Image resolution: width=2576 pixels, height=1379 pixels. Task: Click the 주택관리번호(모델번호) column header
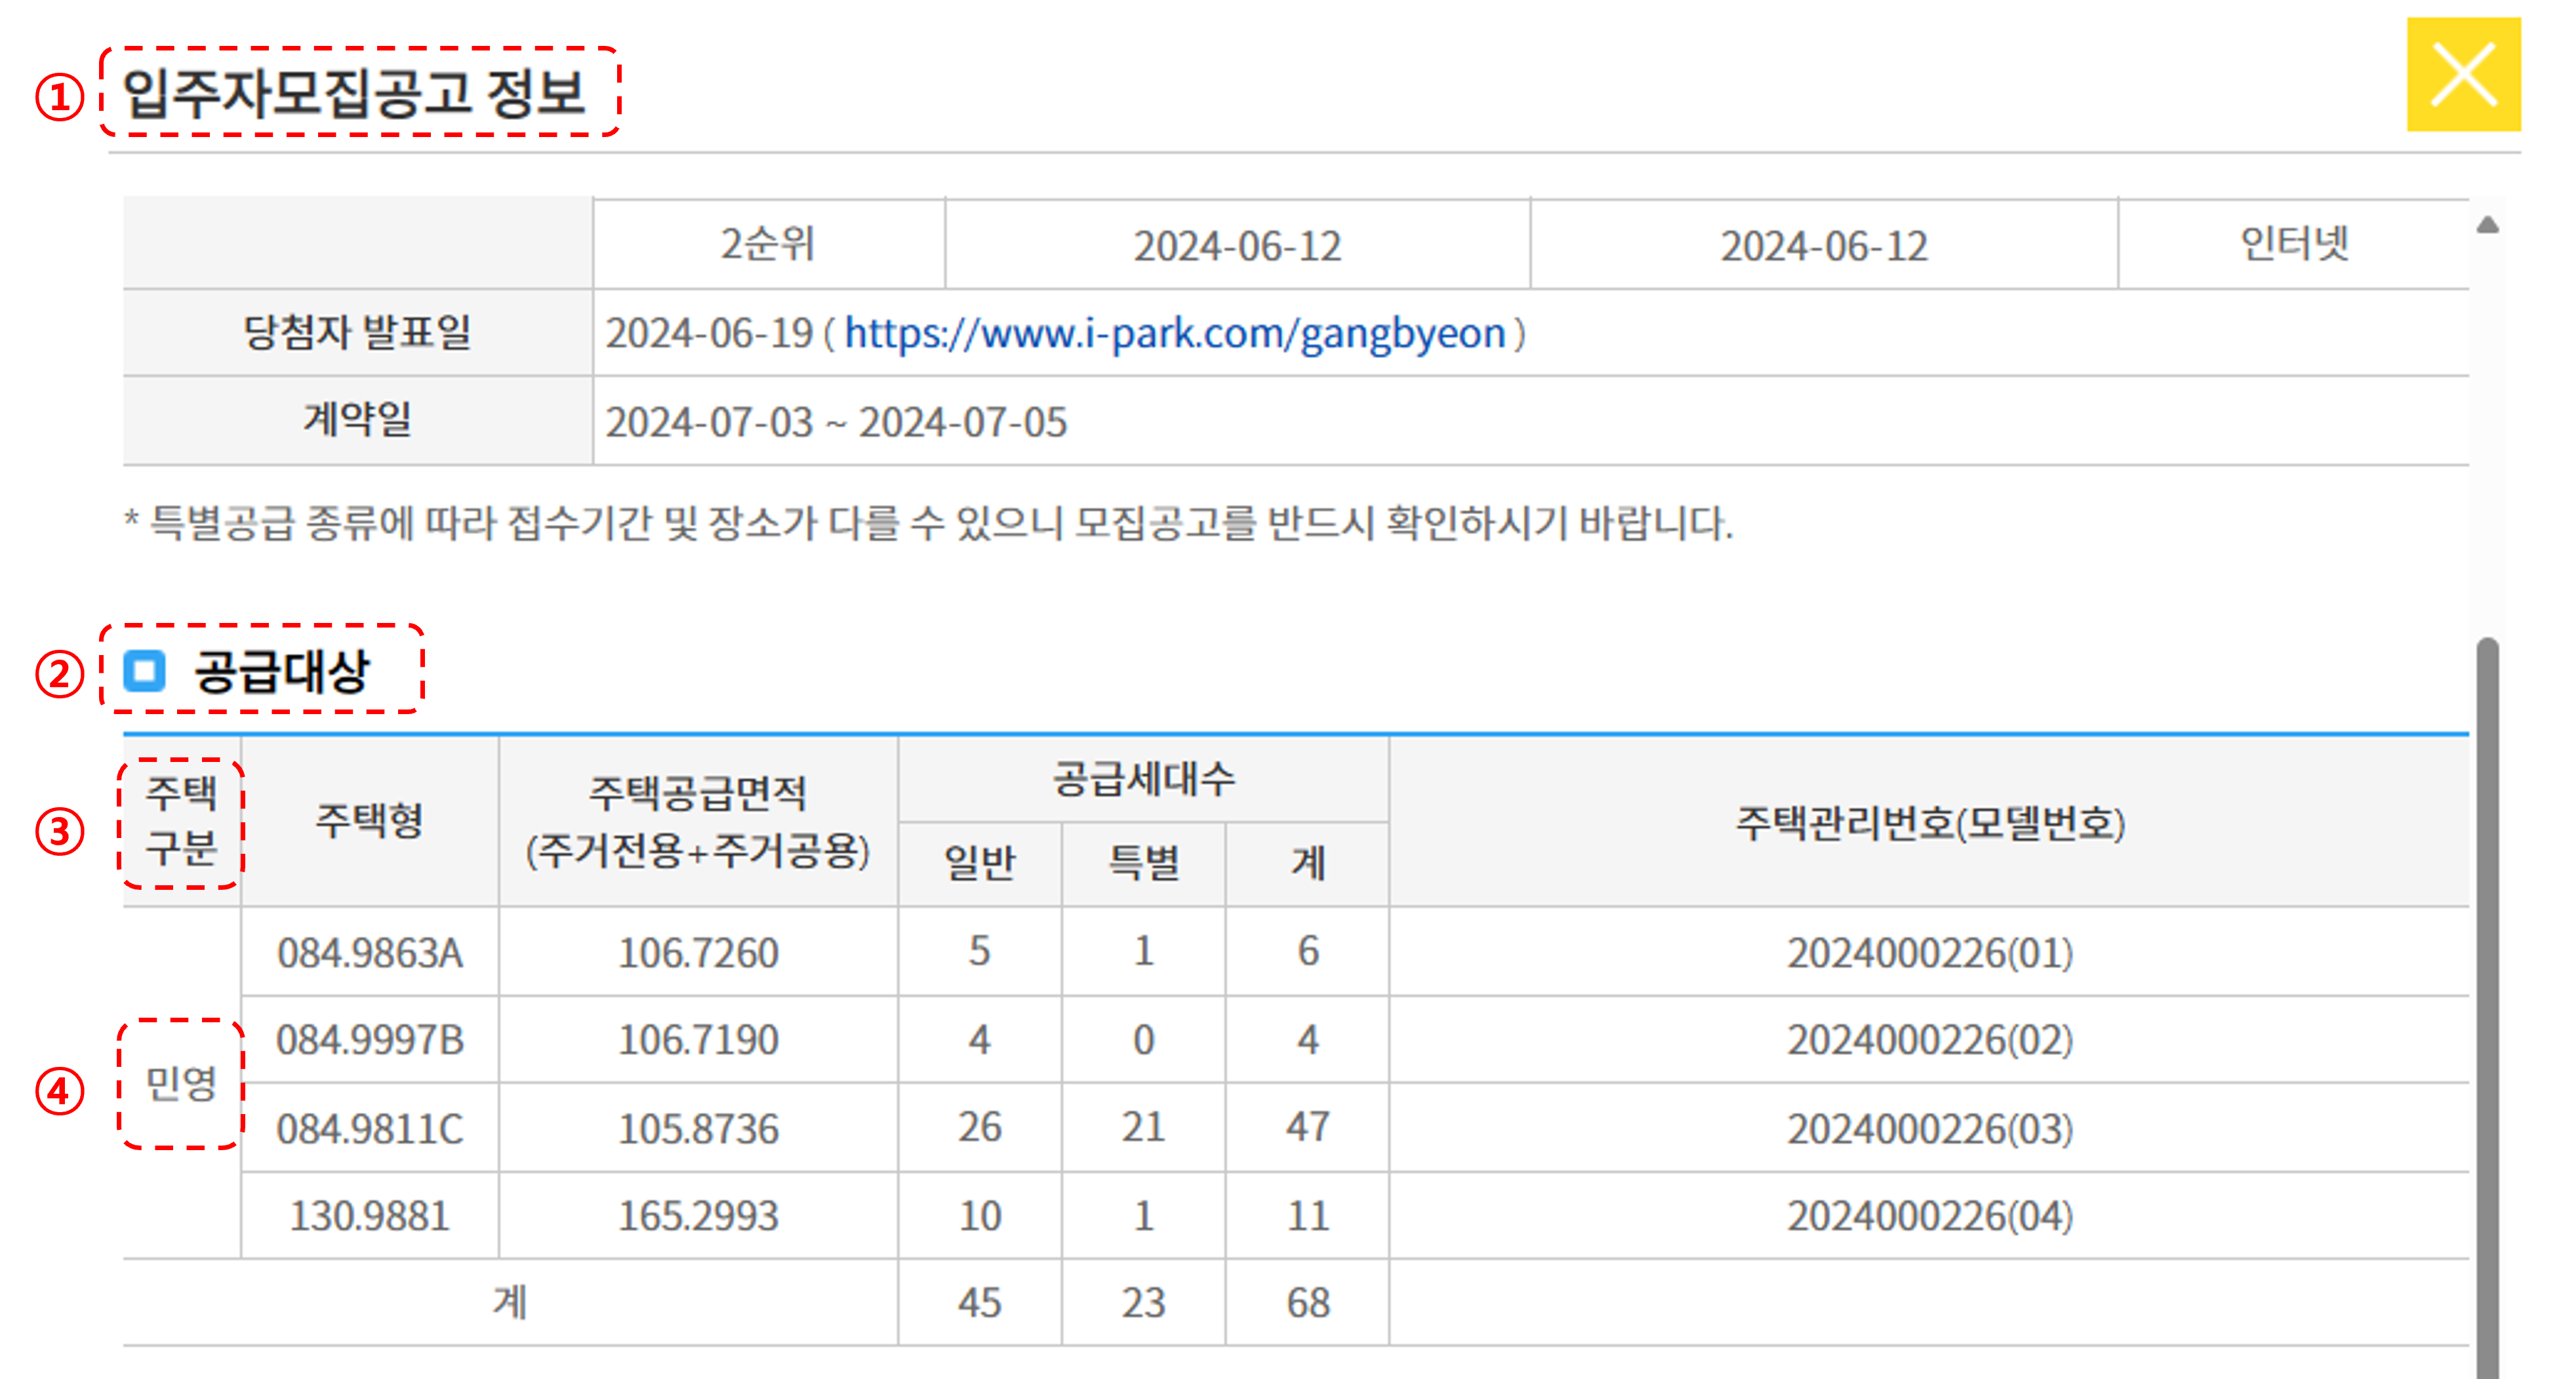point(1929,823)
